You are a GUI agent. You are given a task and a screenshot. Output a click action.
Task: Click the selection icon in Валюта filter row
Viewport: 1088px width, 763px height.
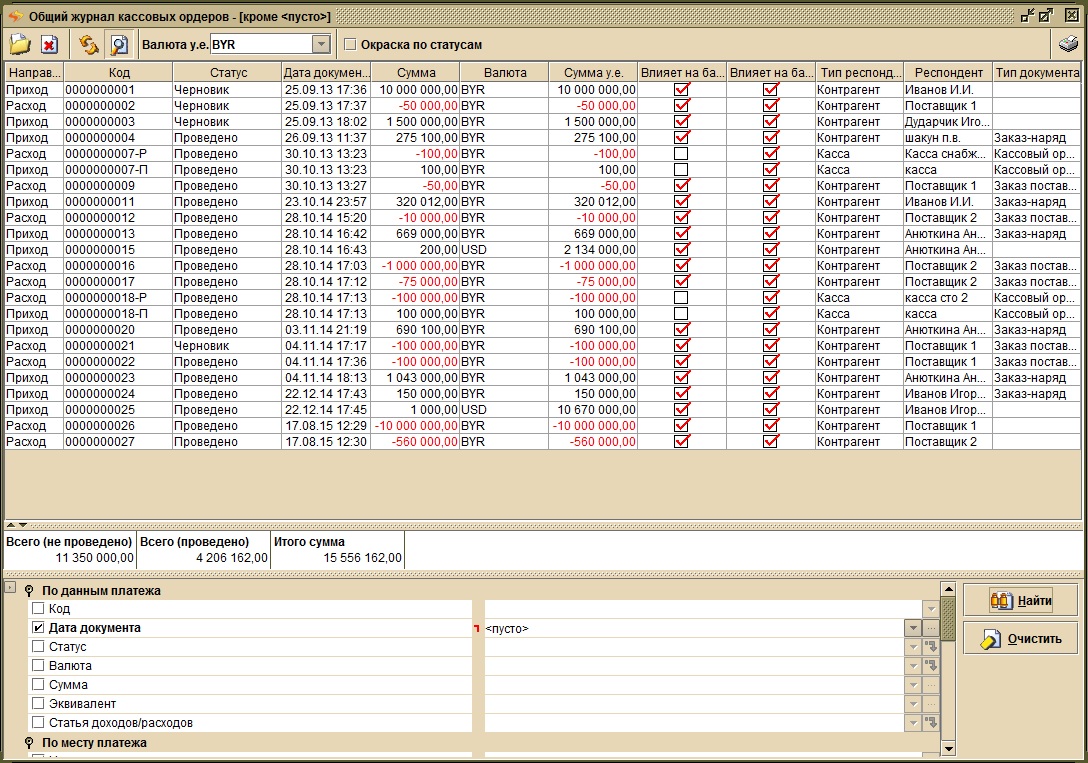coord(931,665)
